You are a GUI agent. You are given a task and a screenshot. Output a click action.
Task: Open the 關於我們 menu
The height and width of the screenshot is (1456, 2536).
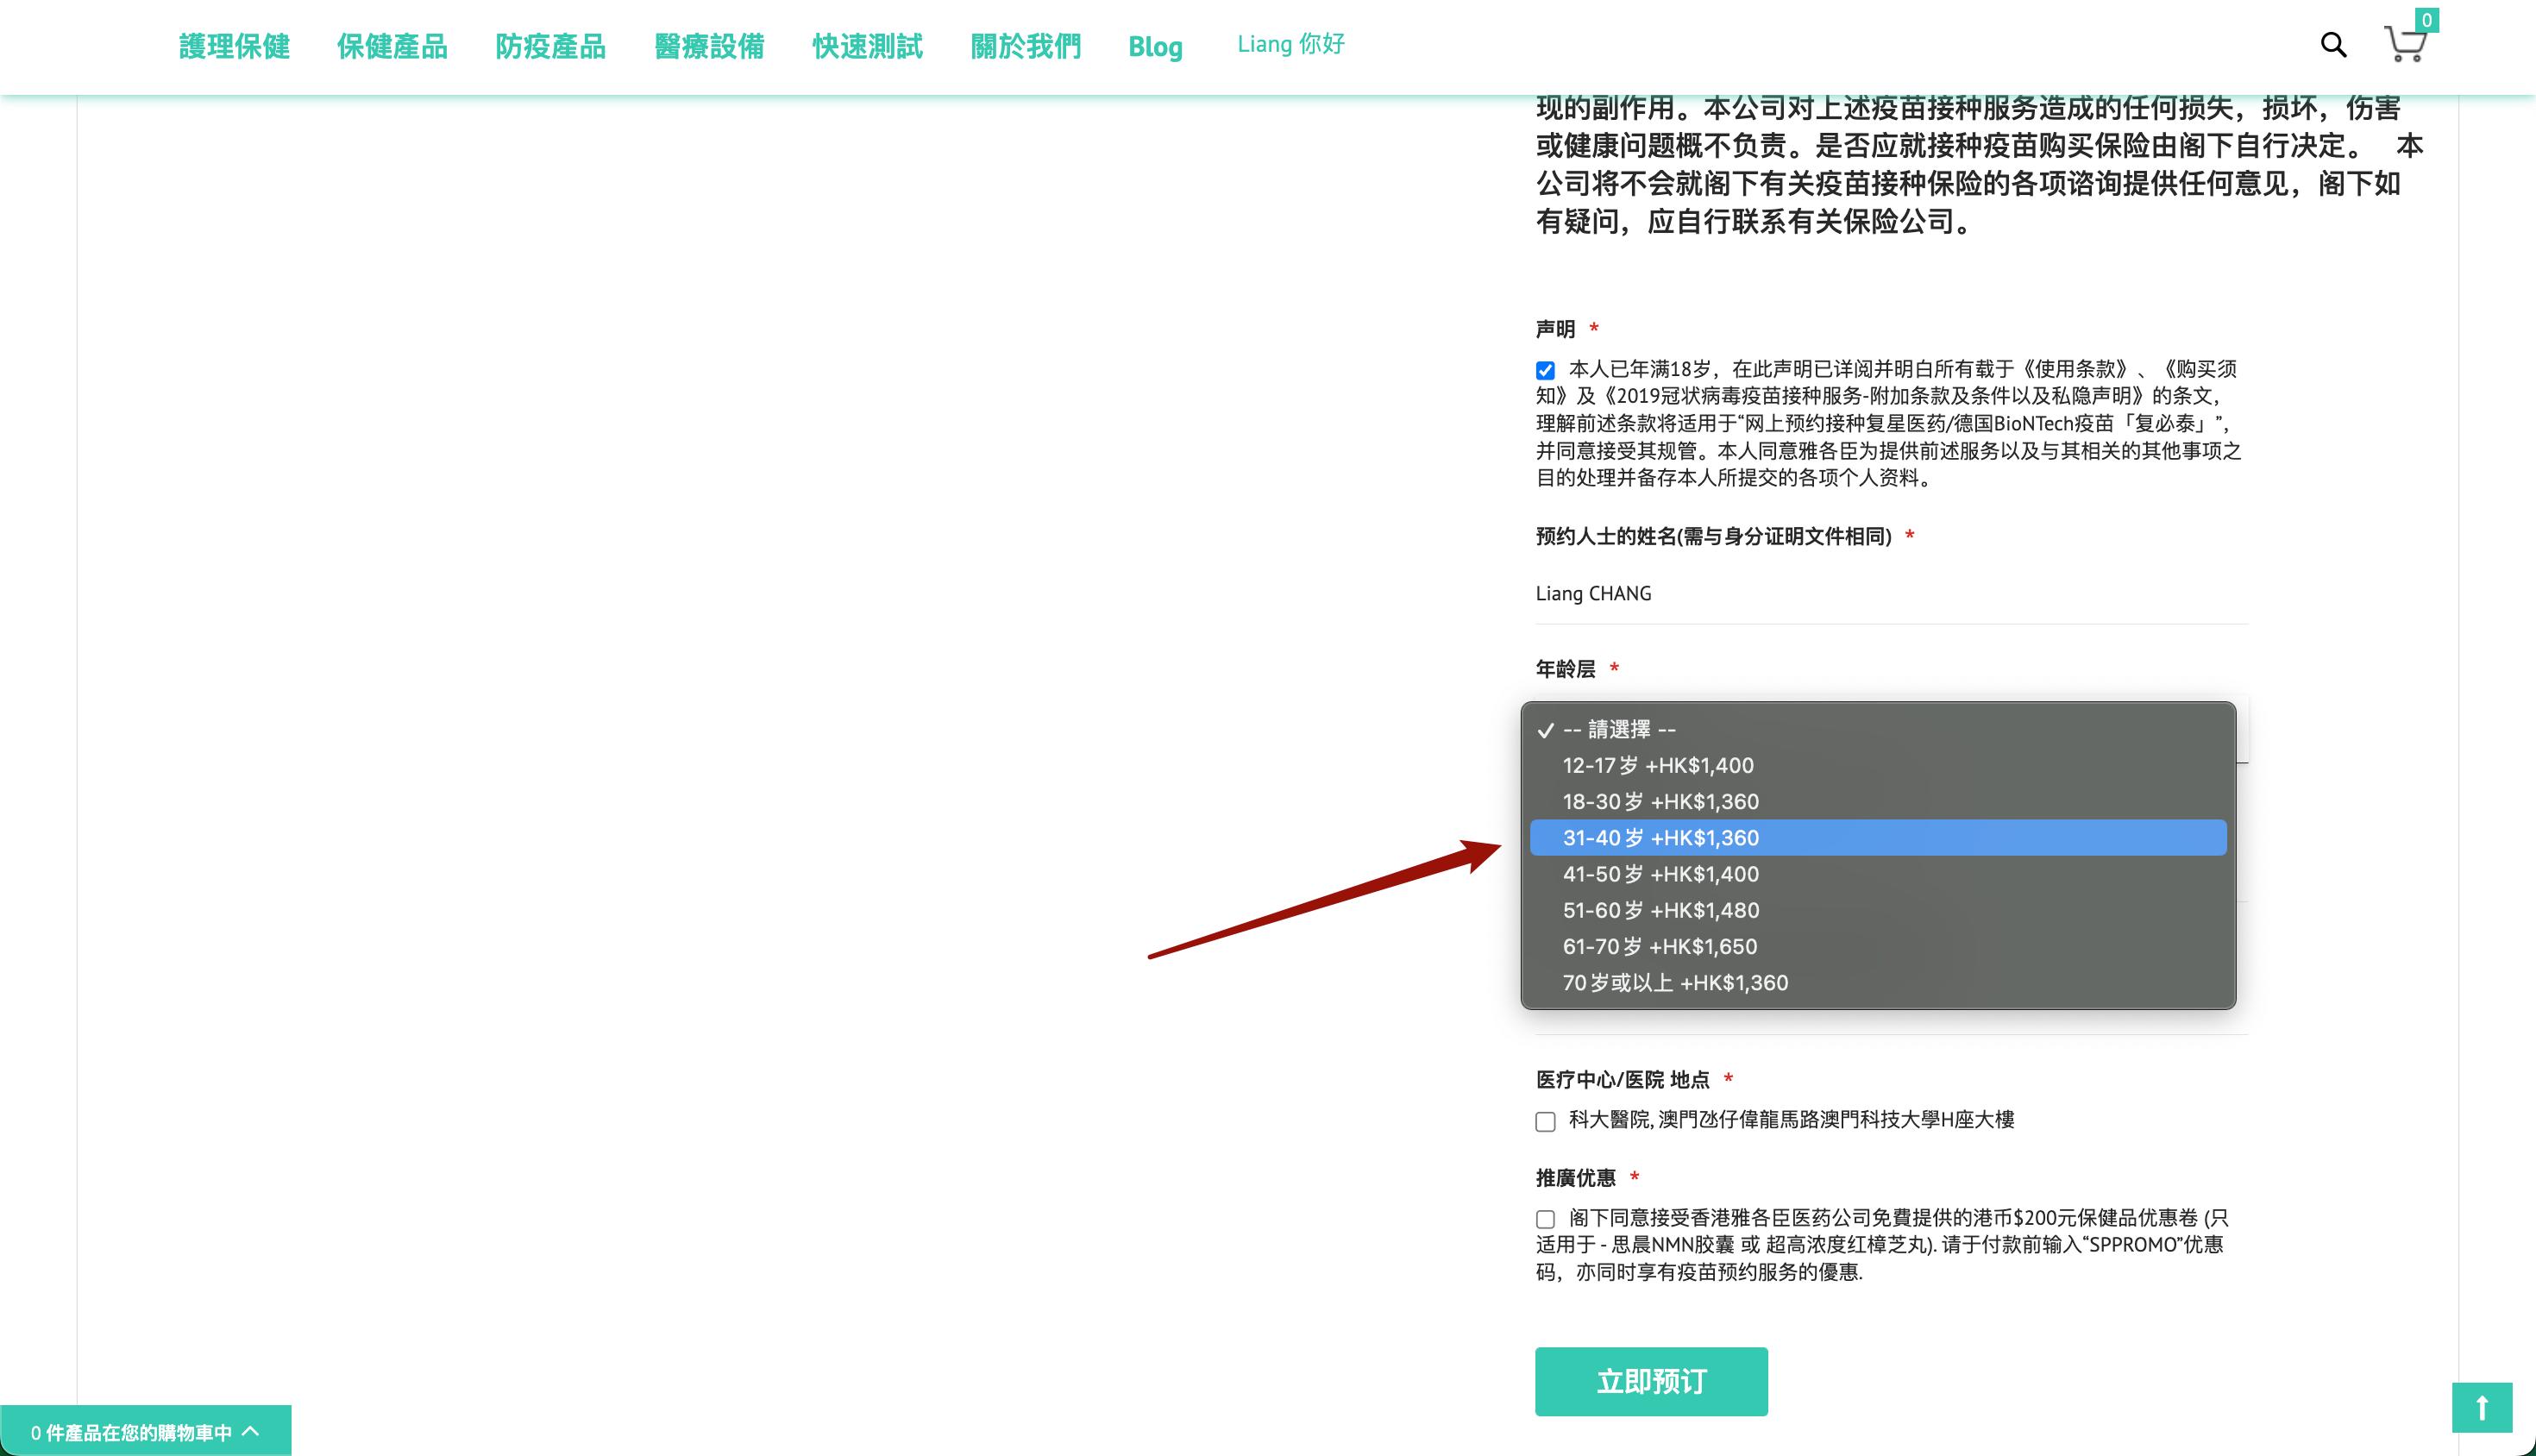click(x=1025, y=45)
